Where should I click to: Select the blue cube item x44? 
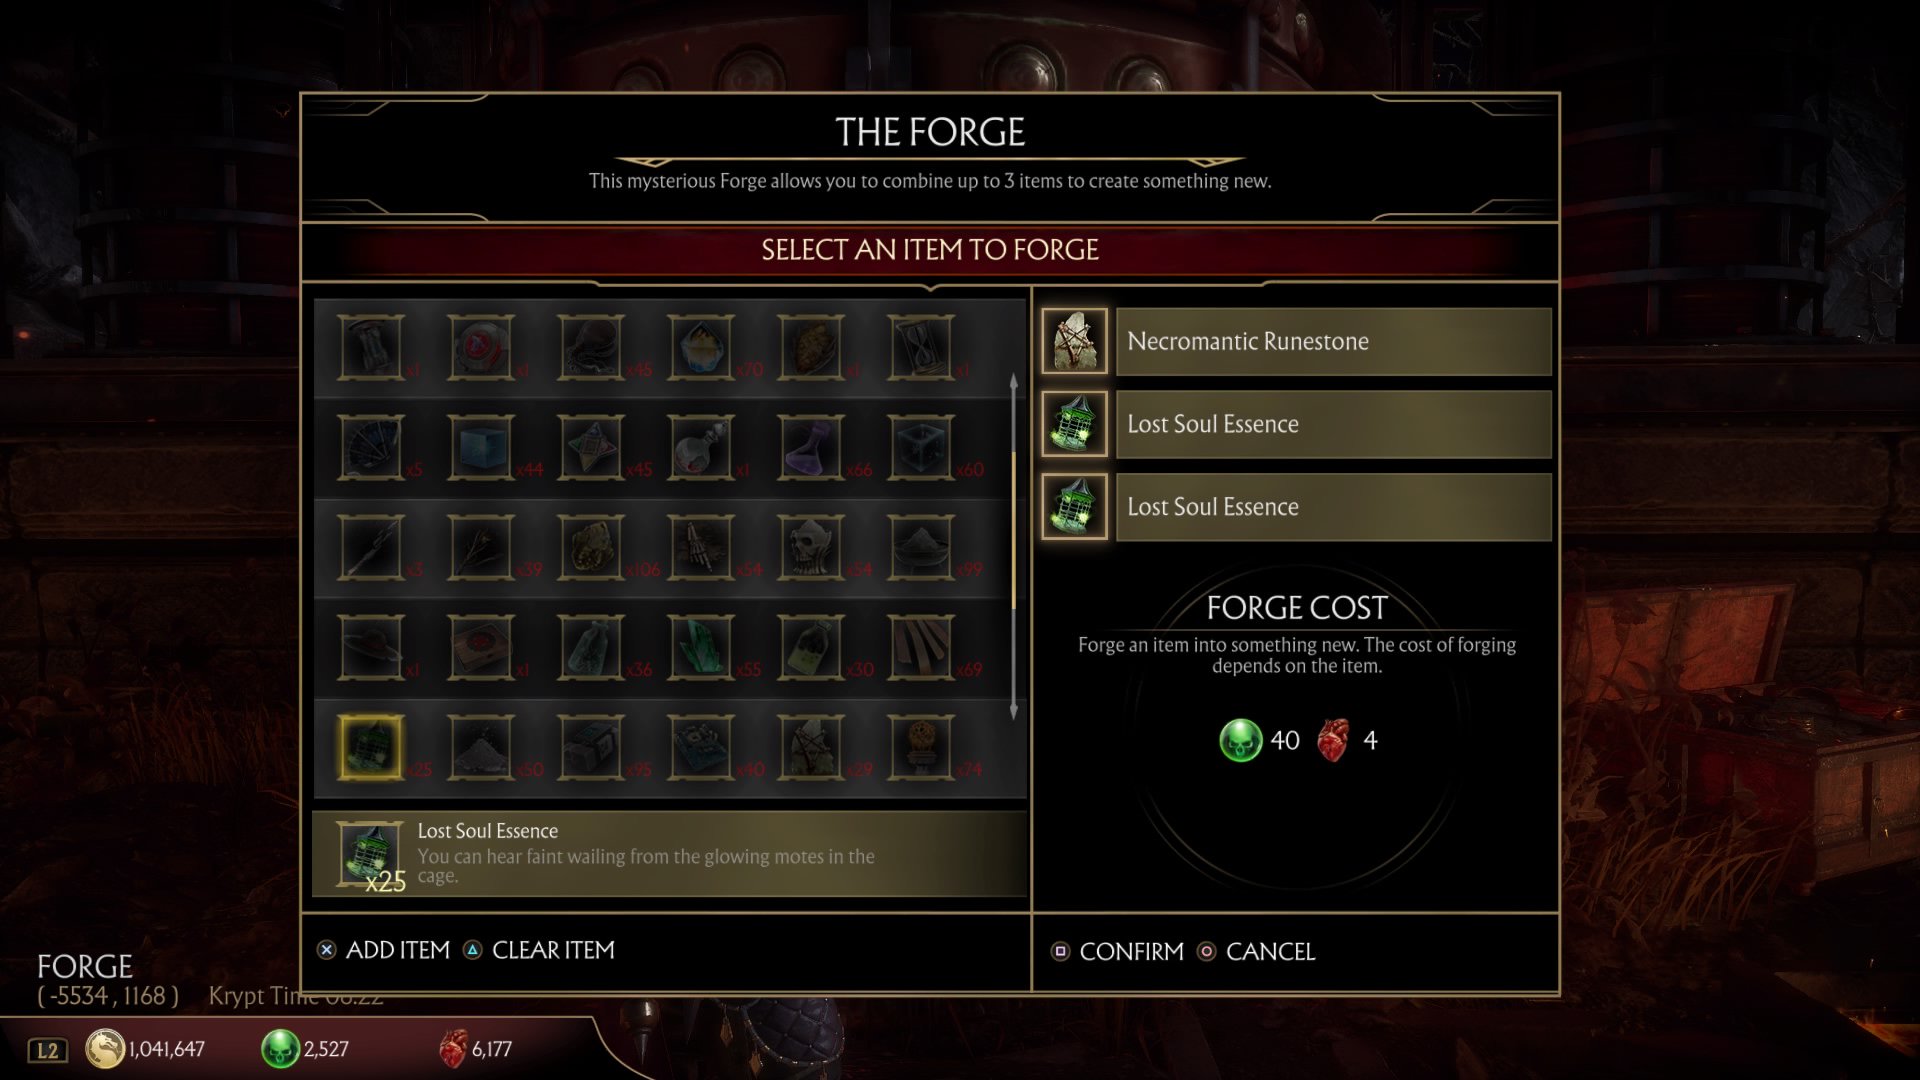coord(481,447)
